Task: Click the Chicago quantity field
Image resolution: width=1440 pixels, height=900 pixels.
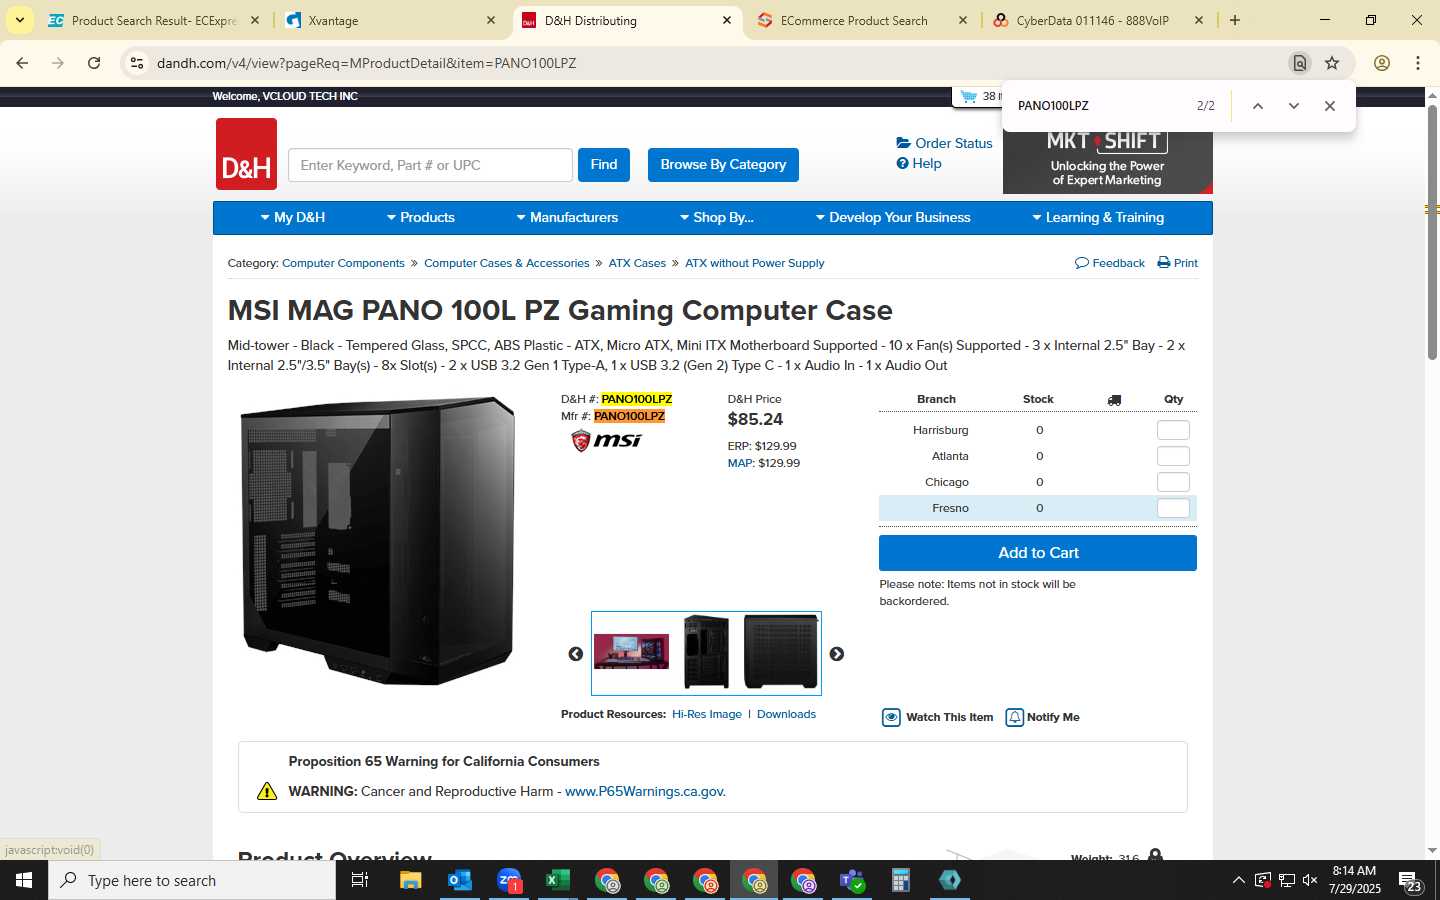Action: coord(1173,482)
